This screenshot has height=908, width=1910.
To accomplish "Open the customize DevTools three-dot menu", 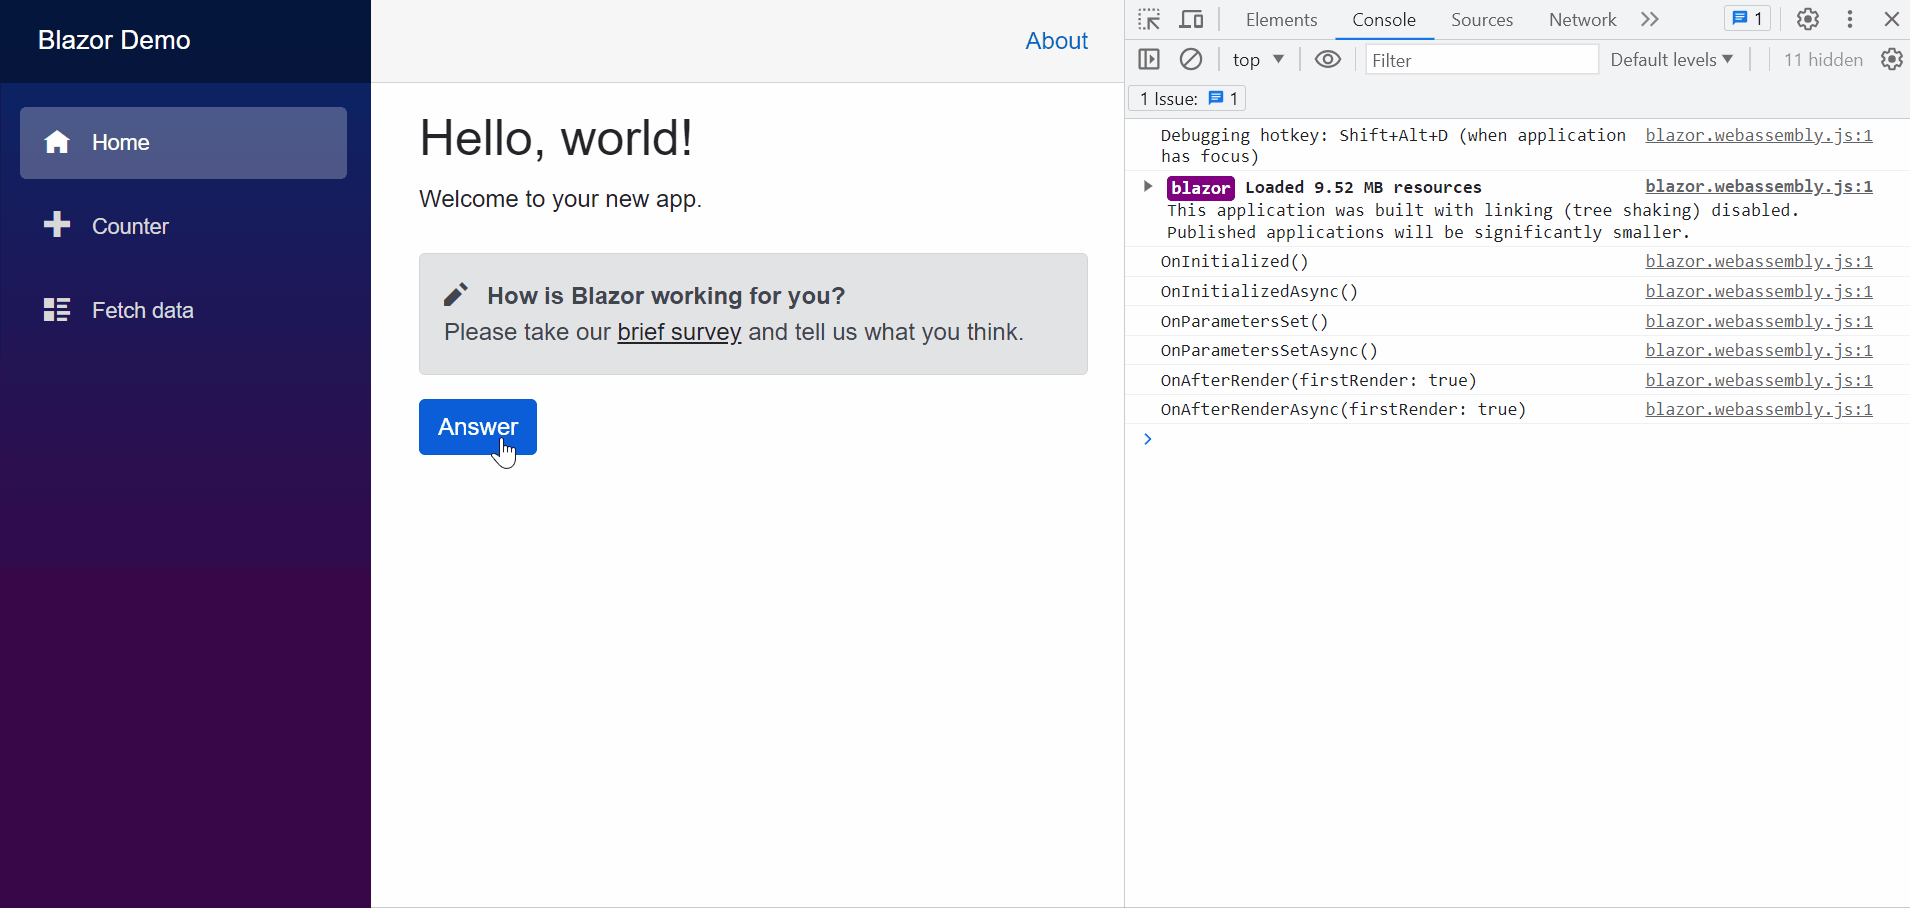I will 1851,19.
